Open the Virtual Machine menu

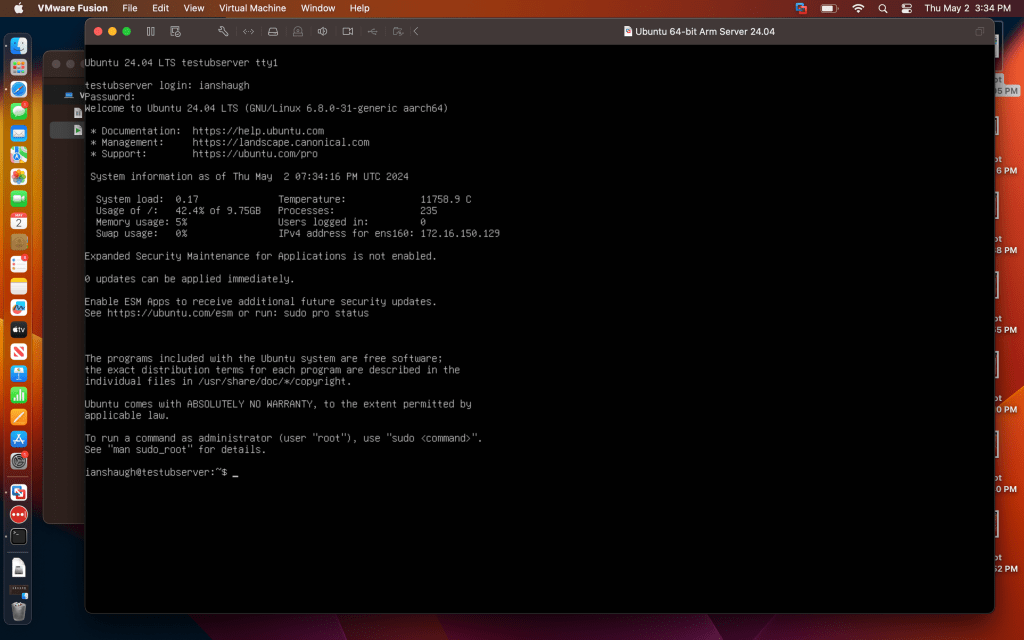(252, 8)
